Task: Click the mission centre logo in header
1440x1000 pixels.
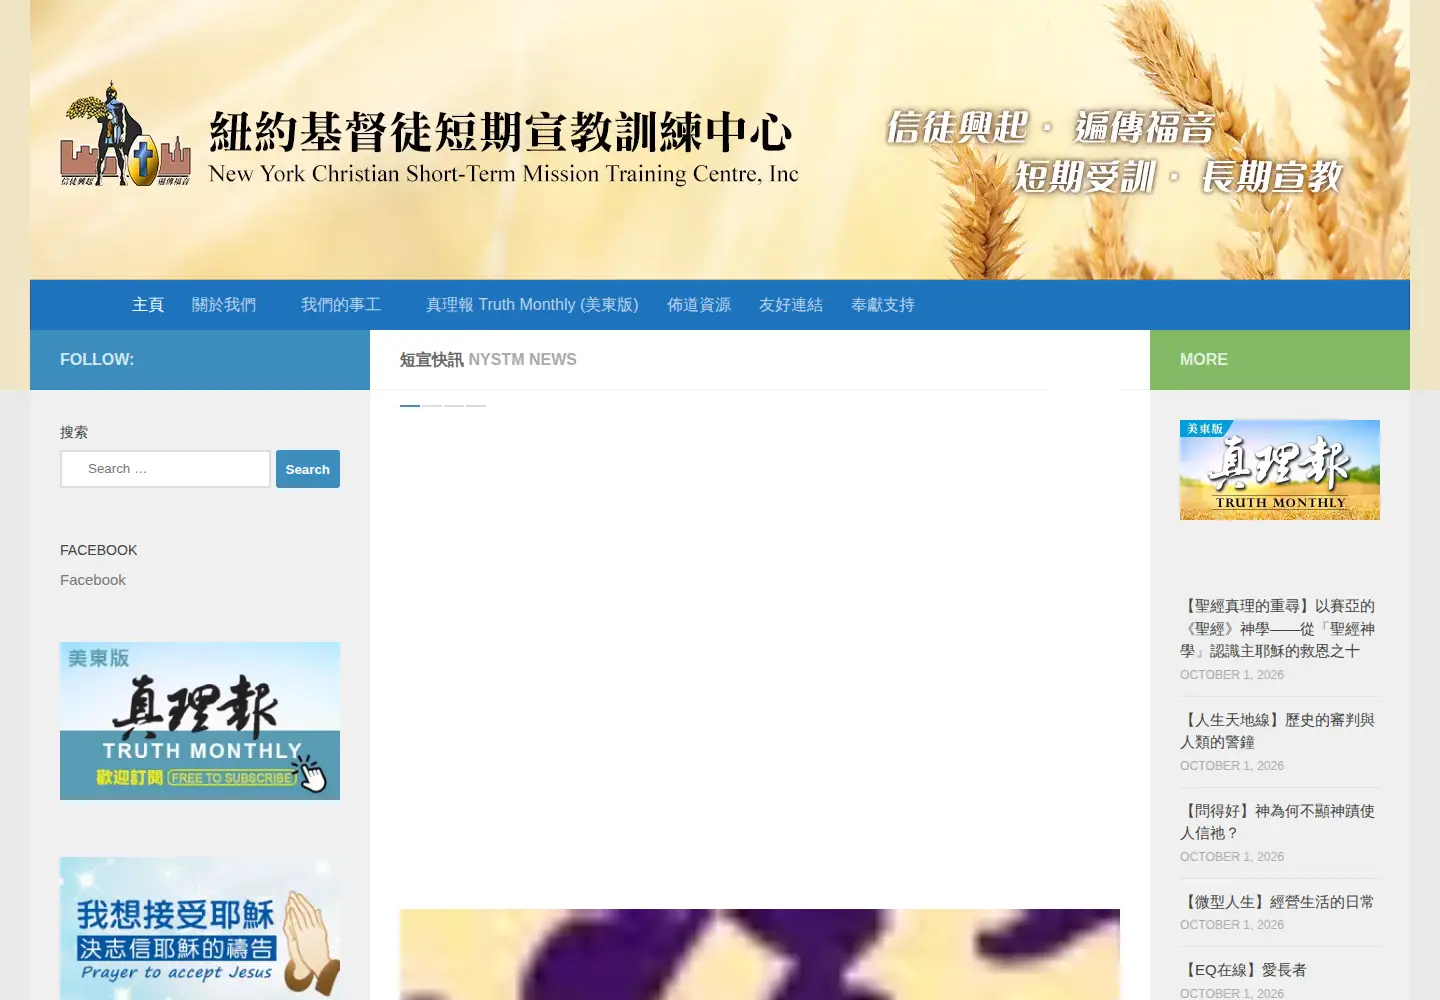Action: pyautogui.click(x=125, y=134)
